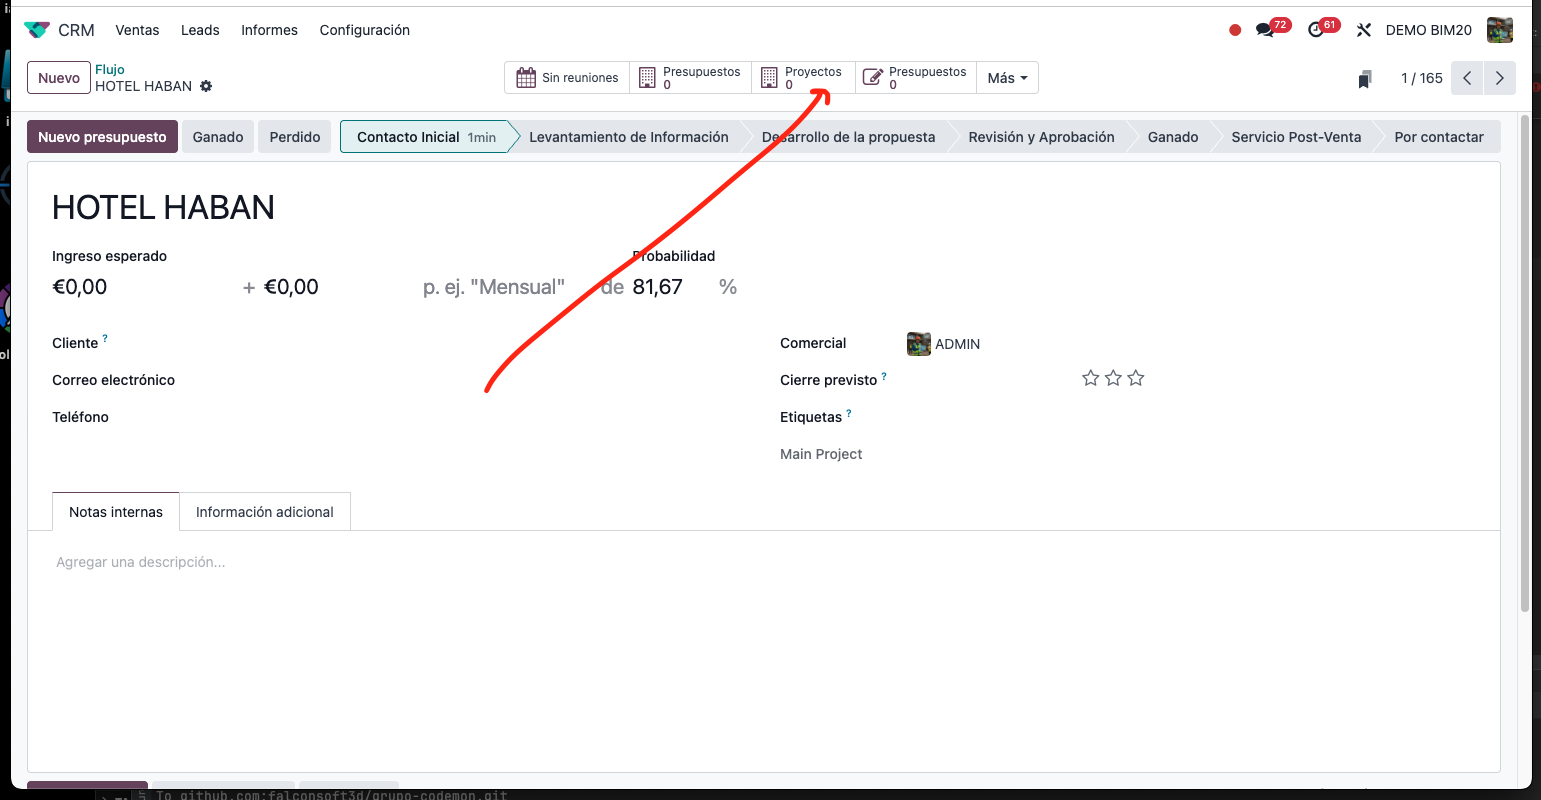The height and width of the screenshot is (800, 1541).
Task: Click the debug tools wrench icon
Action: [x=1363, y=30]
